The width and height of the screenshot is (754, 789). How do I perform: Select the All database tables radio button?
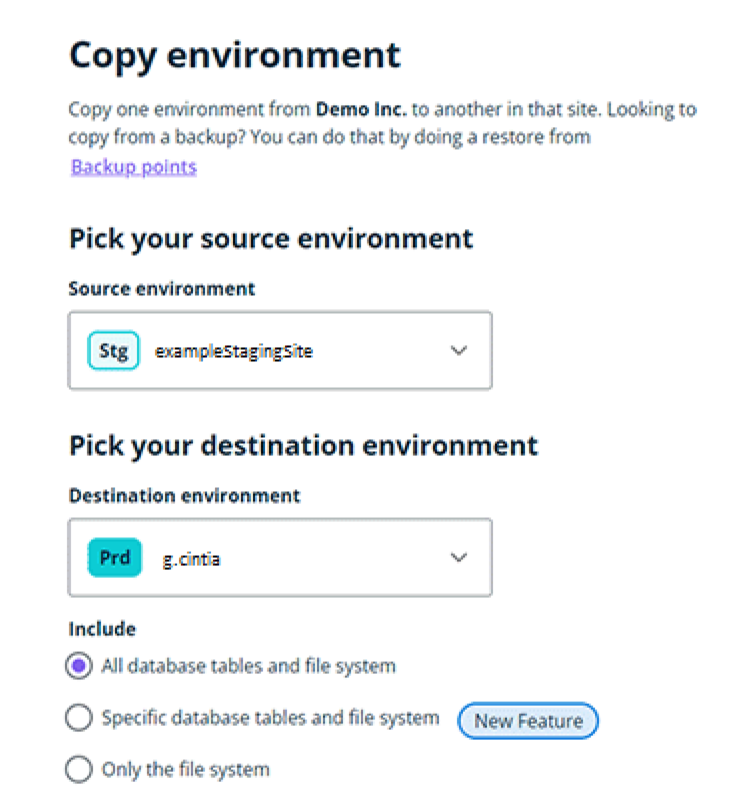[79, 665]
